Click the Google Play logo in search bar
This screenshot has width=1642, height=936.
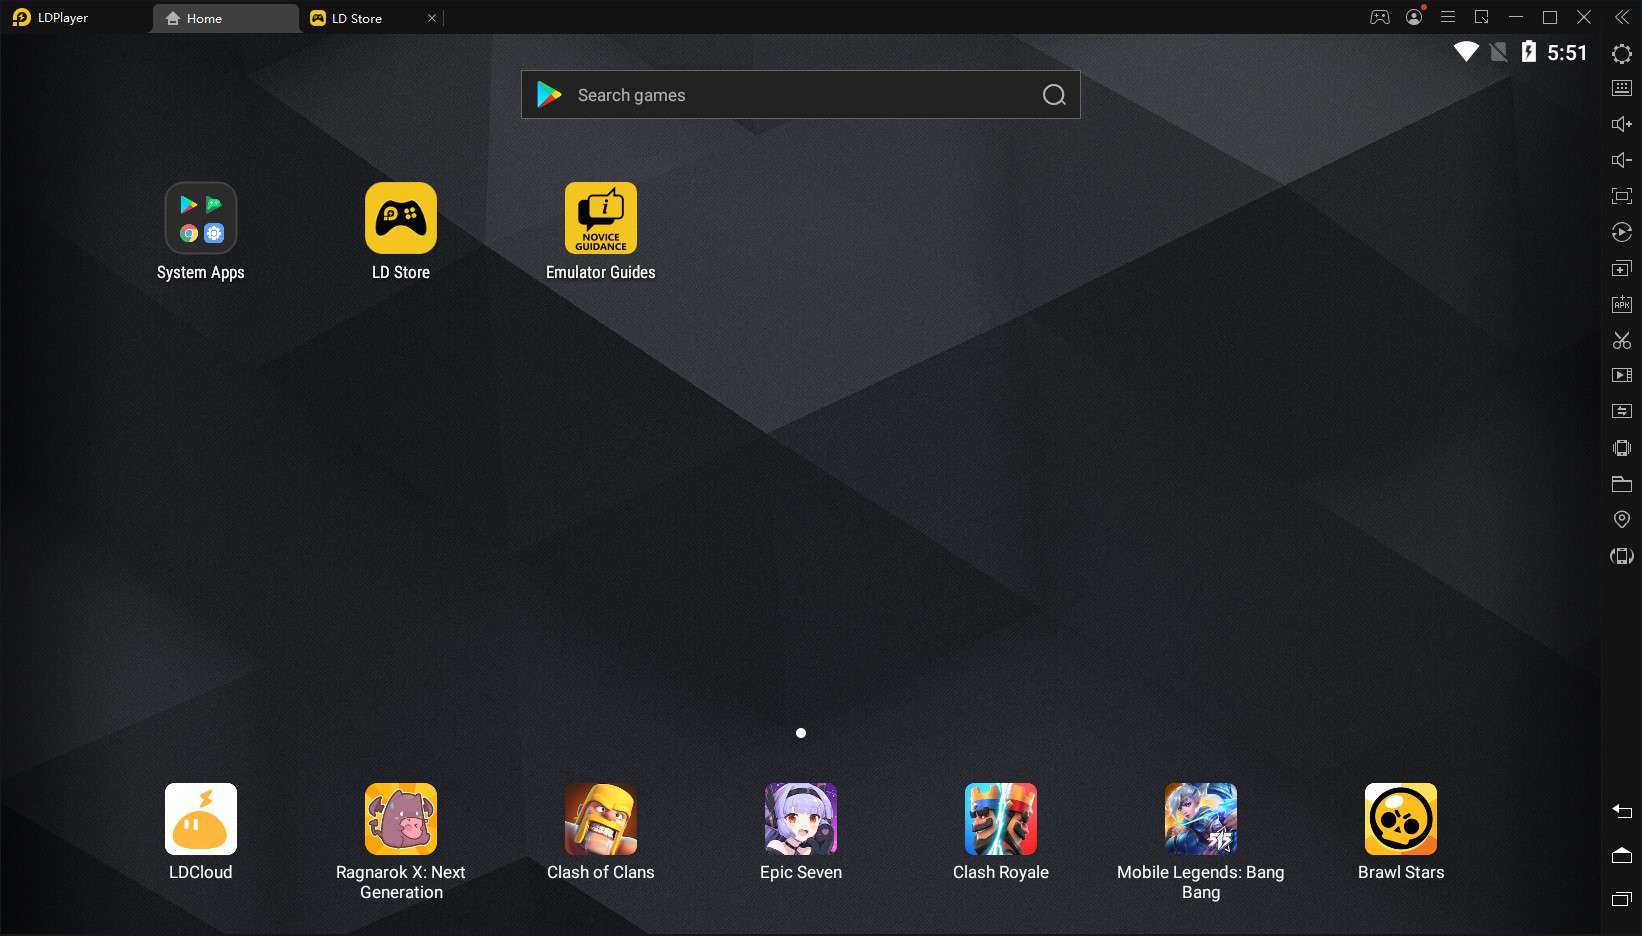pyautogui.click(x=549, y=95)
